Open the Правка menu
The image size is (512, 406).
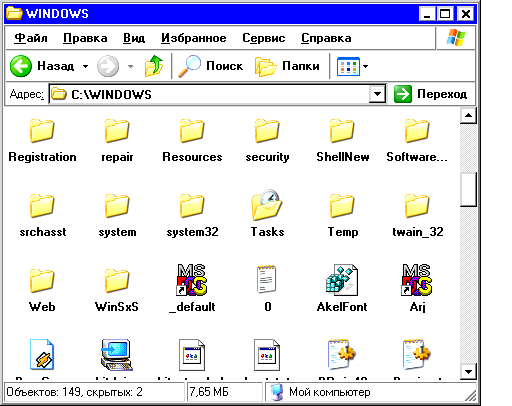point(85,38)
